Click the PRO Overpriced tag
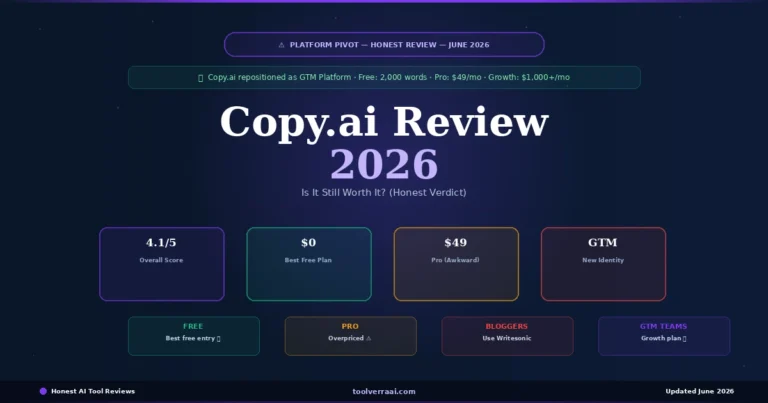 coord(351,336)
